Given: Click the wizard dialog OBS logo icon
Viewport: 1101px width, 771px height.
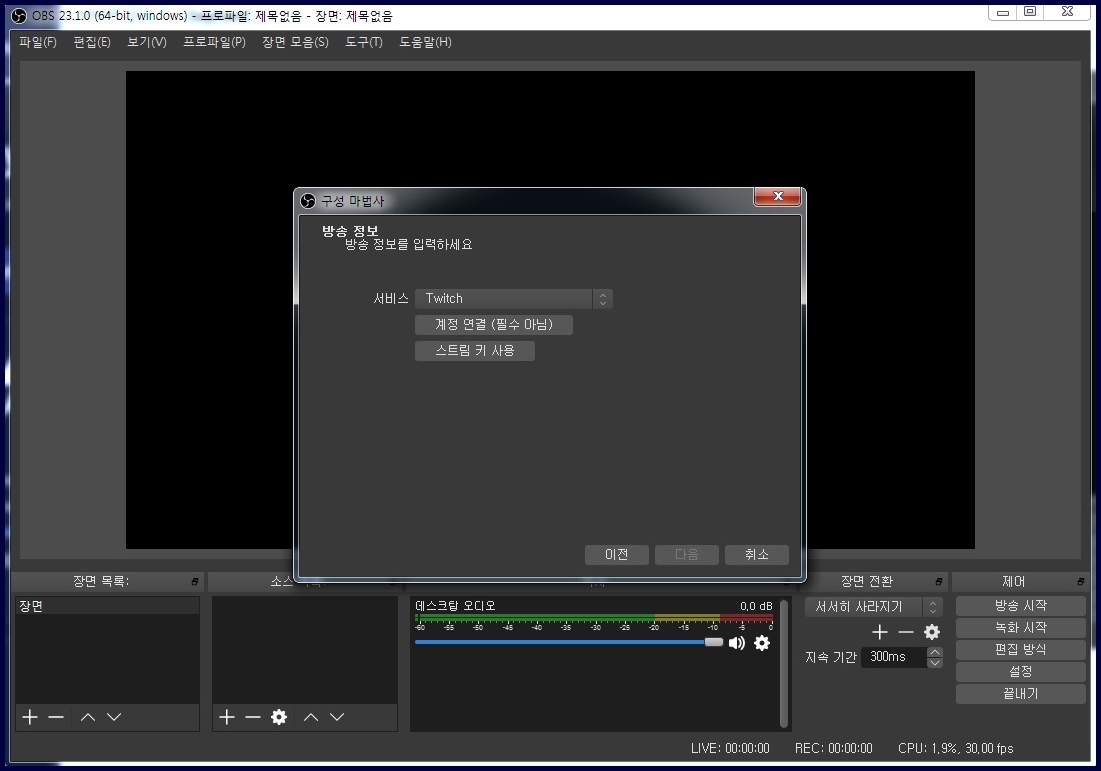Looking at the screenshot, I should point(308,201).
